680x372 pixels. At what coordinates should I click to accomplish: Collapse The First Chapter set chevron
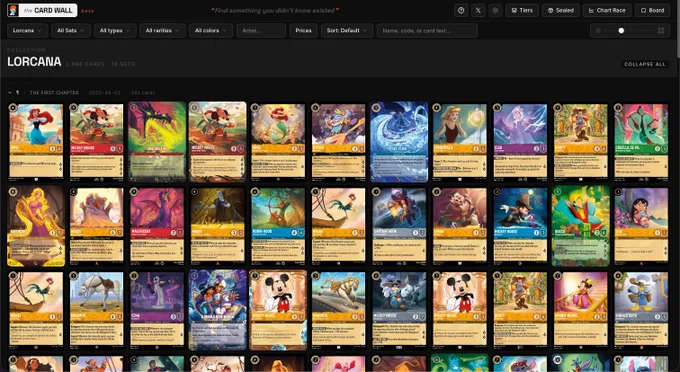[10, 92]
